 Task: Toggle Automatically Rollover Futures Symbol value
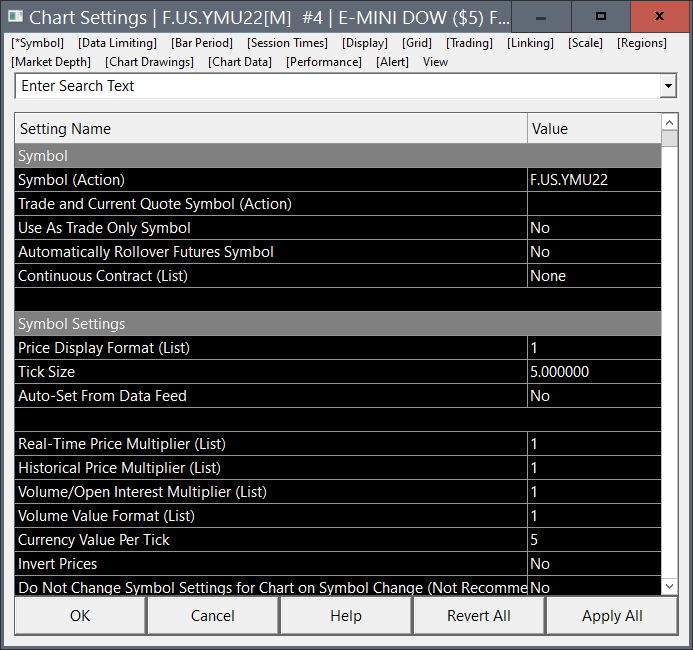(594, 252)
